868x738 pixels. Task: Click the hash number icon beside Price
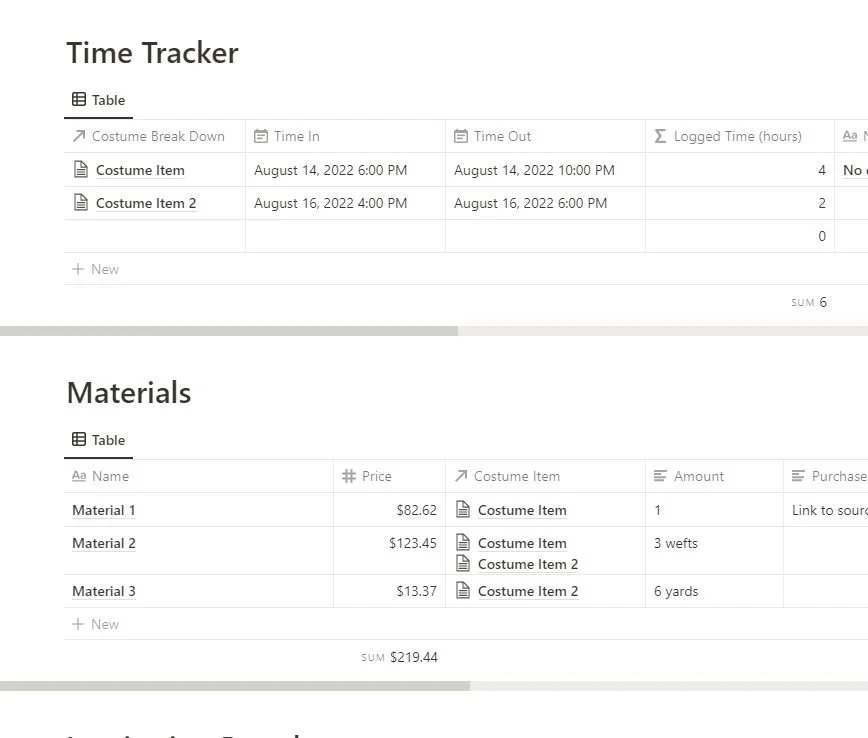(x=349, y=476)
